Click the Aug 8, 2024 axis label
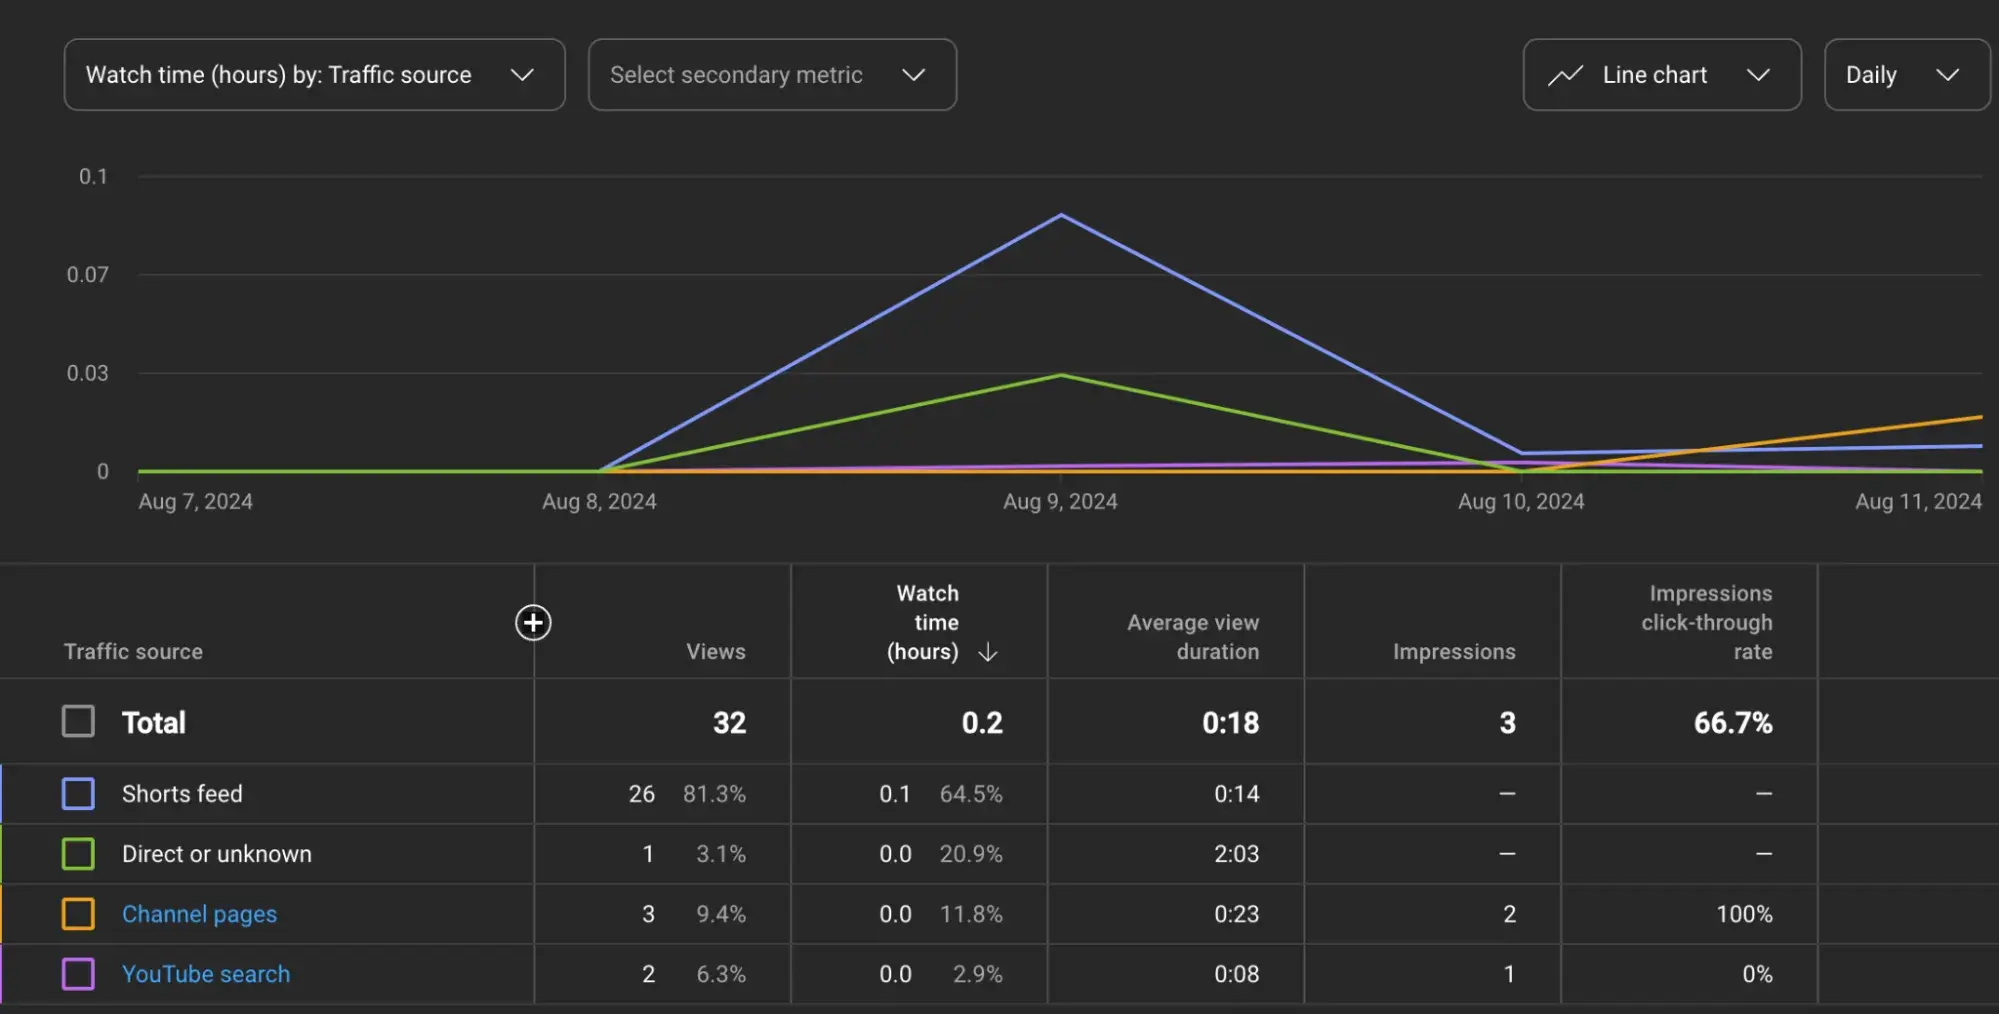This screenshot has height=1015, width=1999. 599,502
